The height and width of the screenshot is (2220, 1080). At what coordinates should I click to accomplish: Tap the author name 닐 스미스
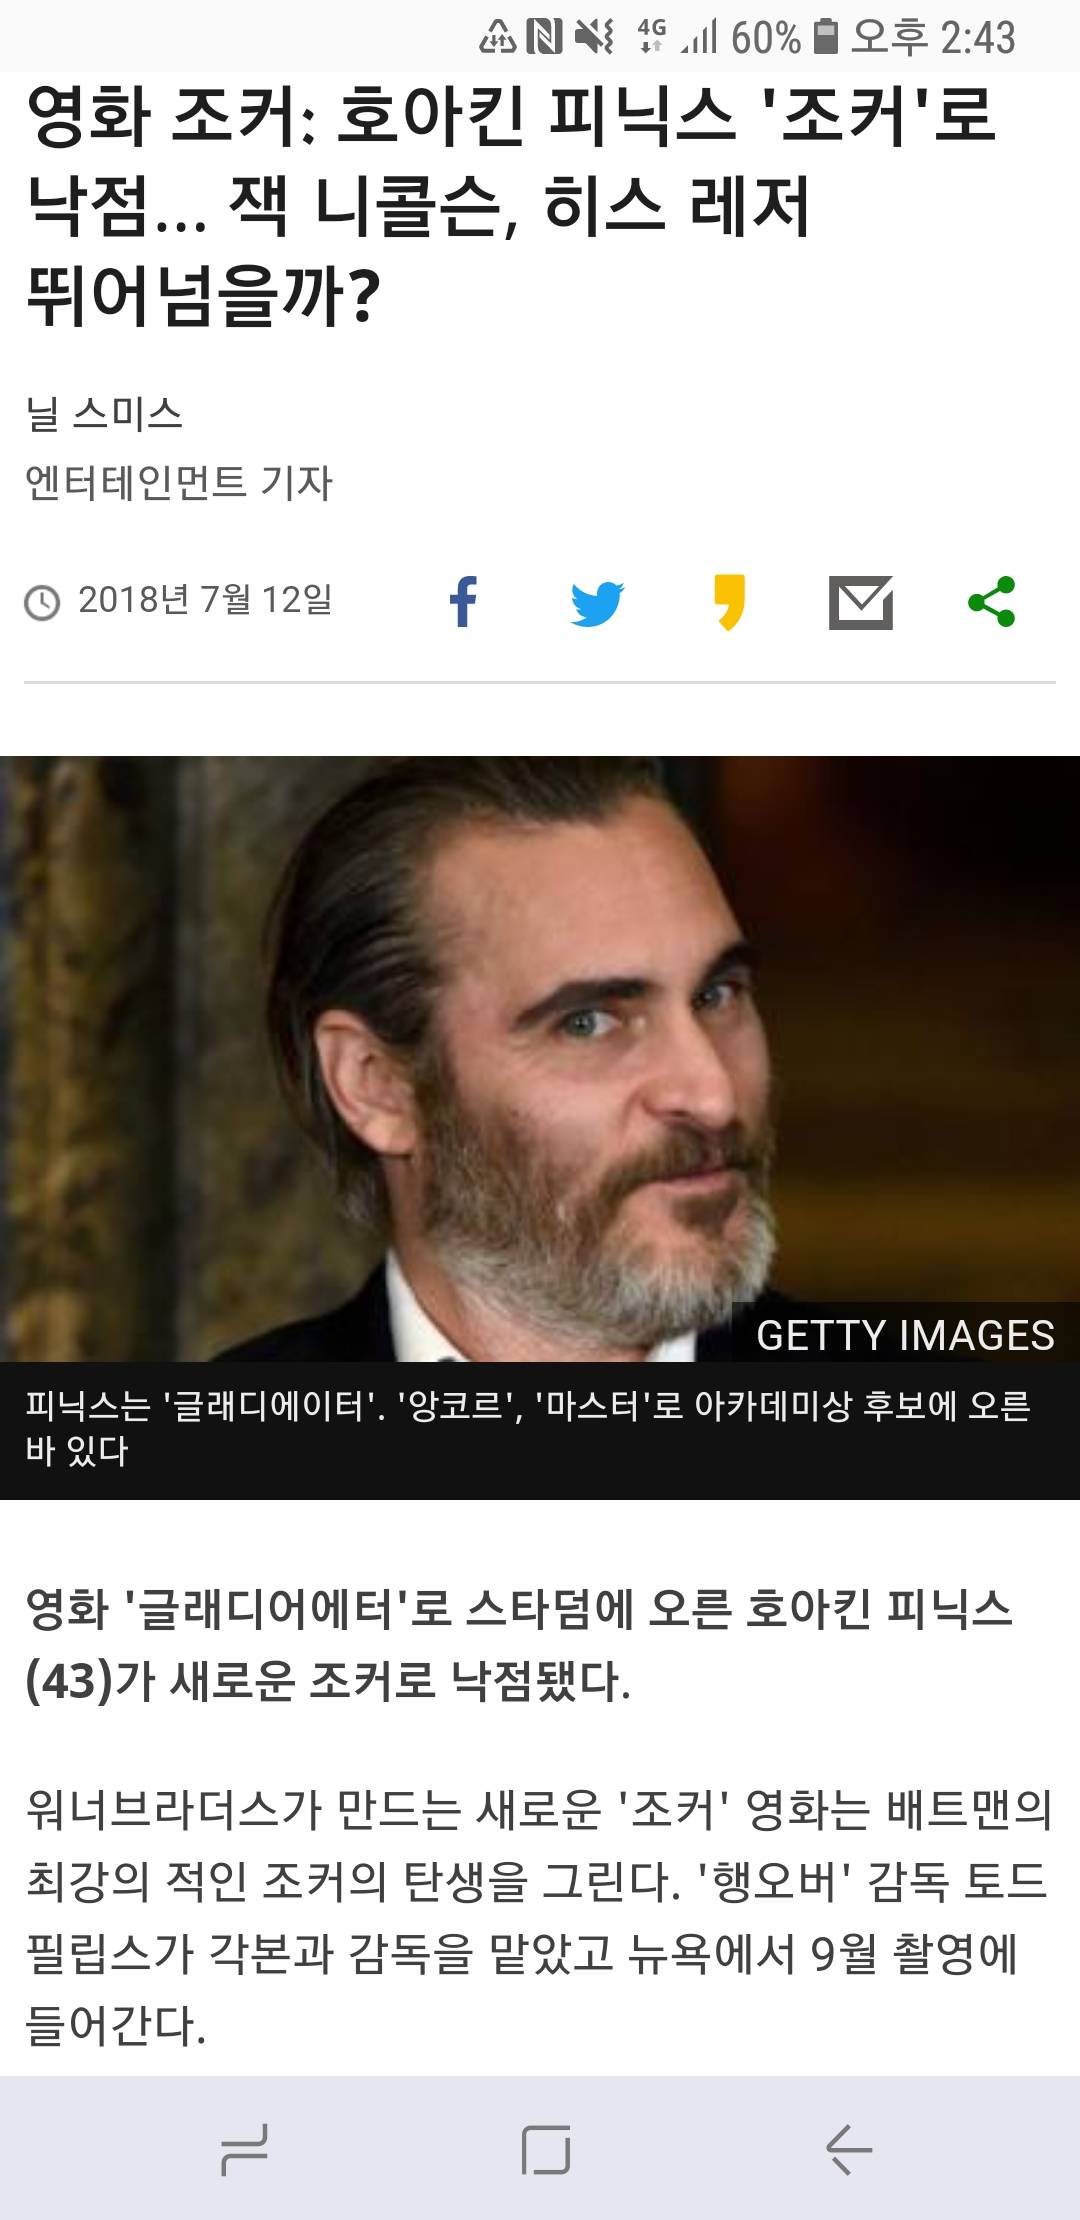104,414
